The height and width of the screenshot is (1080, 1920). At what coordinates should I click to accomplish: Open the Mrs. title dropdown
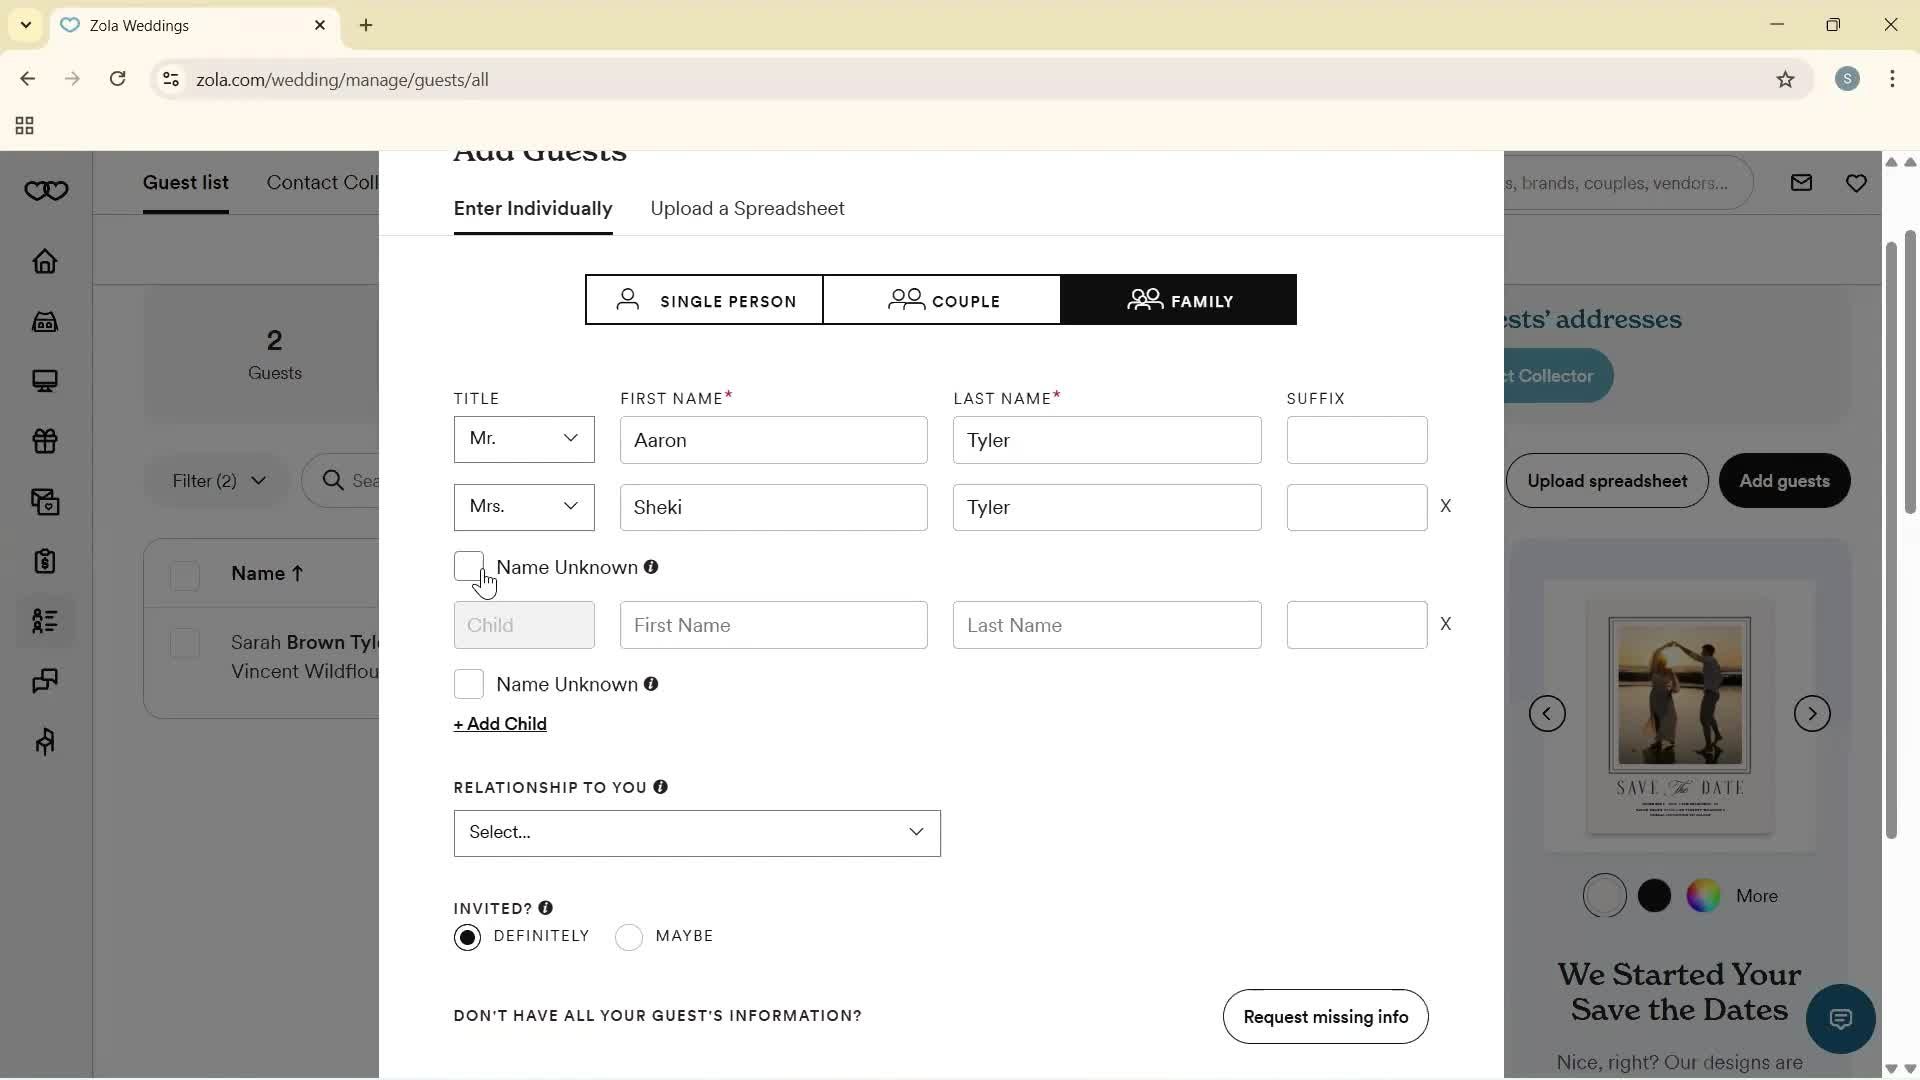pos(523,507)
